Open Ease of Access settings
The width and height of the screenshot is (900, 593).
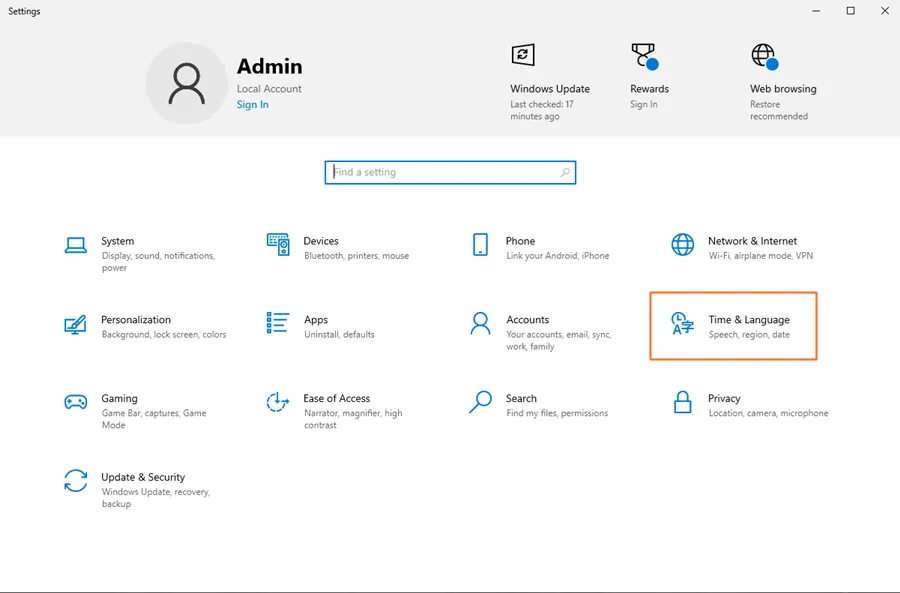337,405
